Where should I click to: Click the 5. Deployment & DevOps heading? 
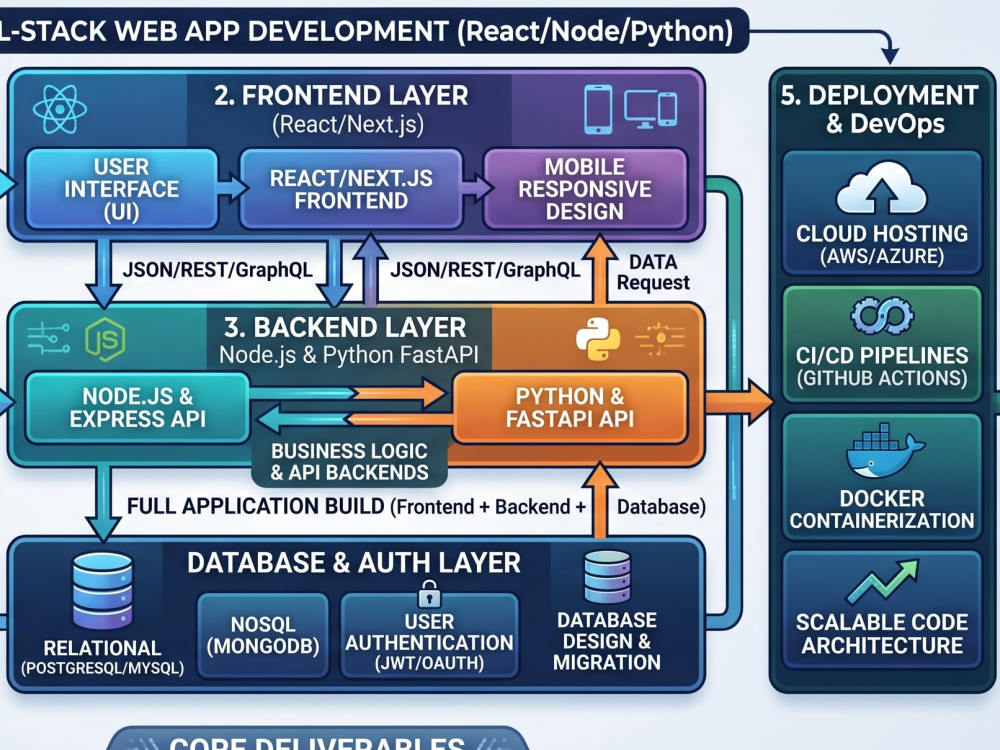click(x=880, y=109)
